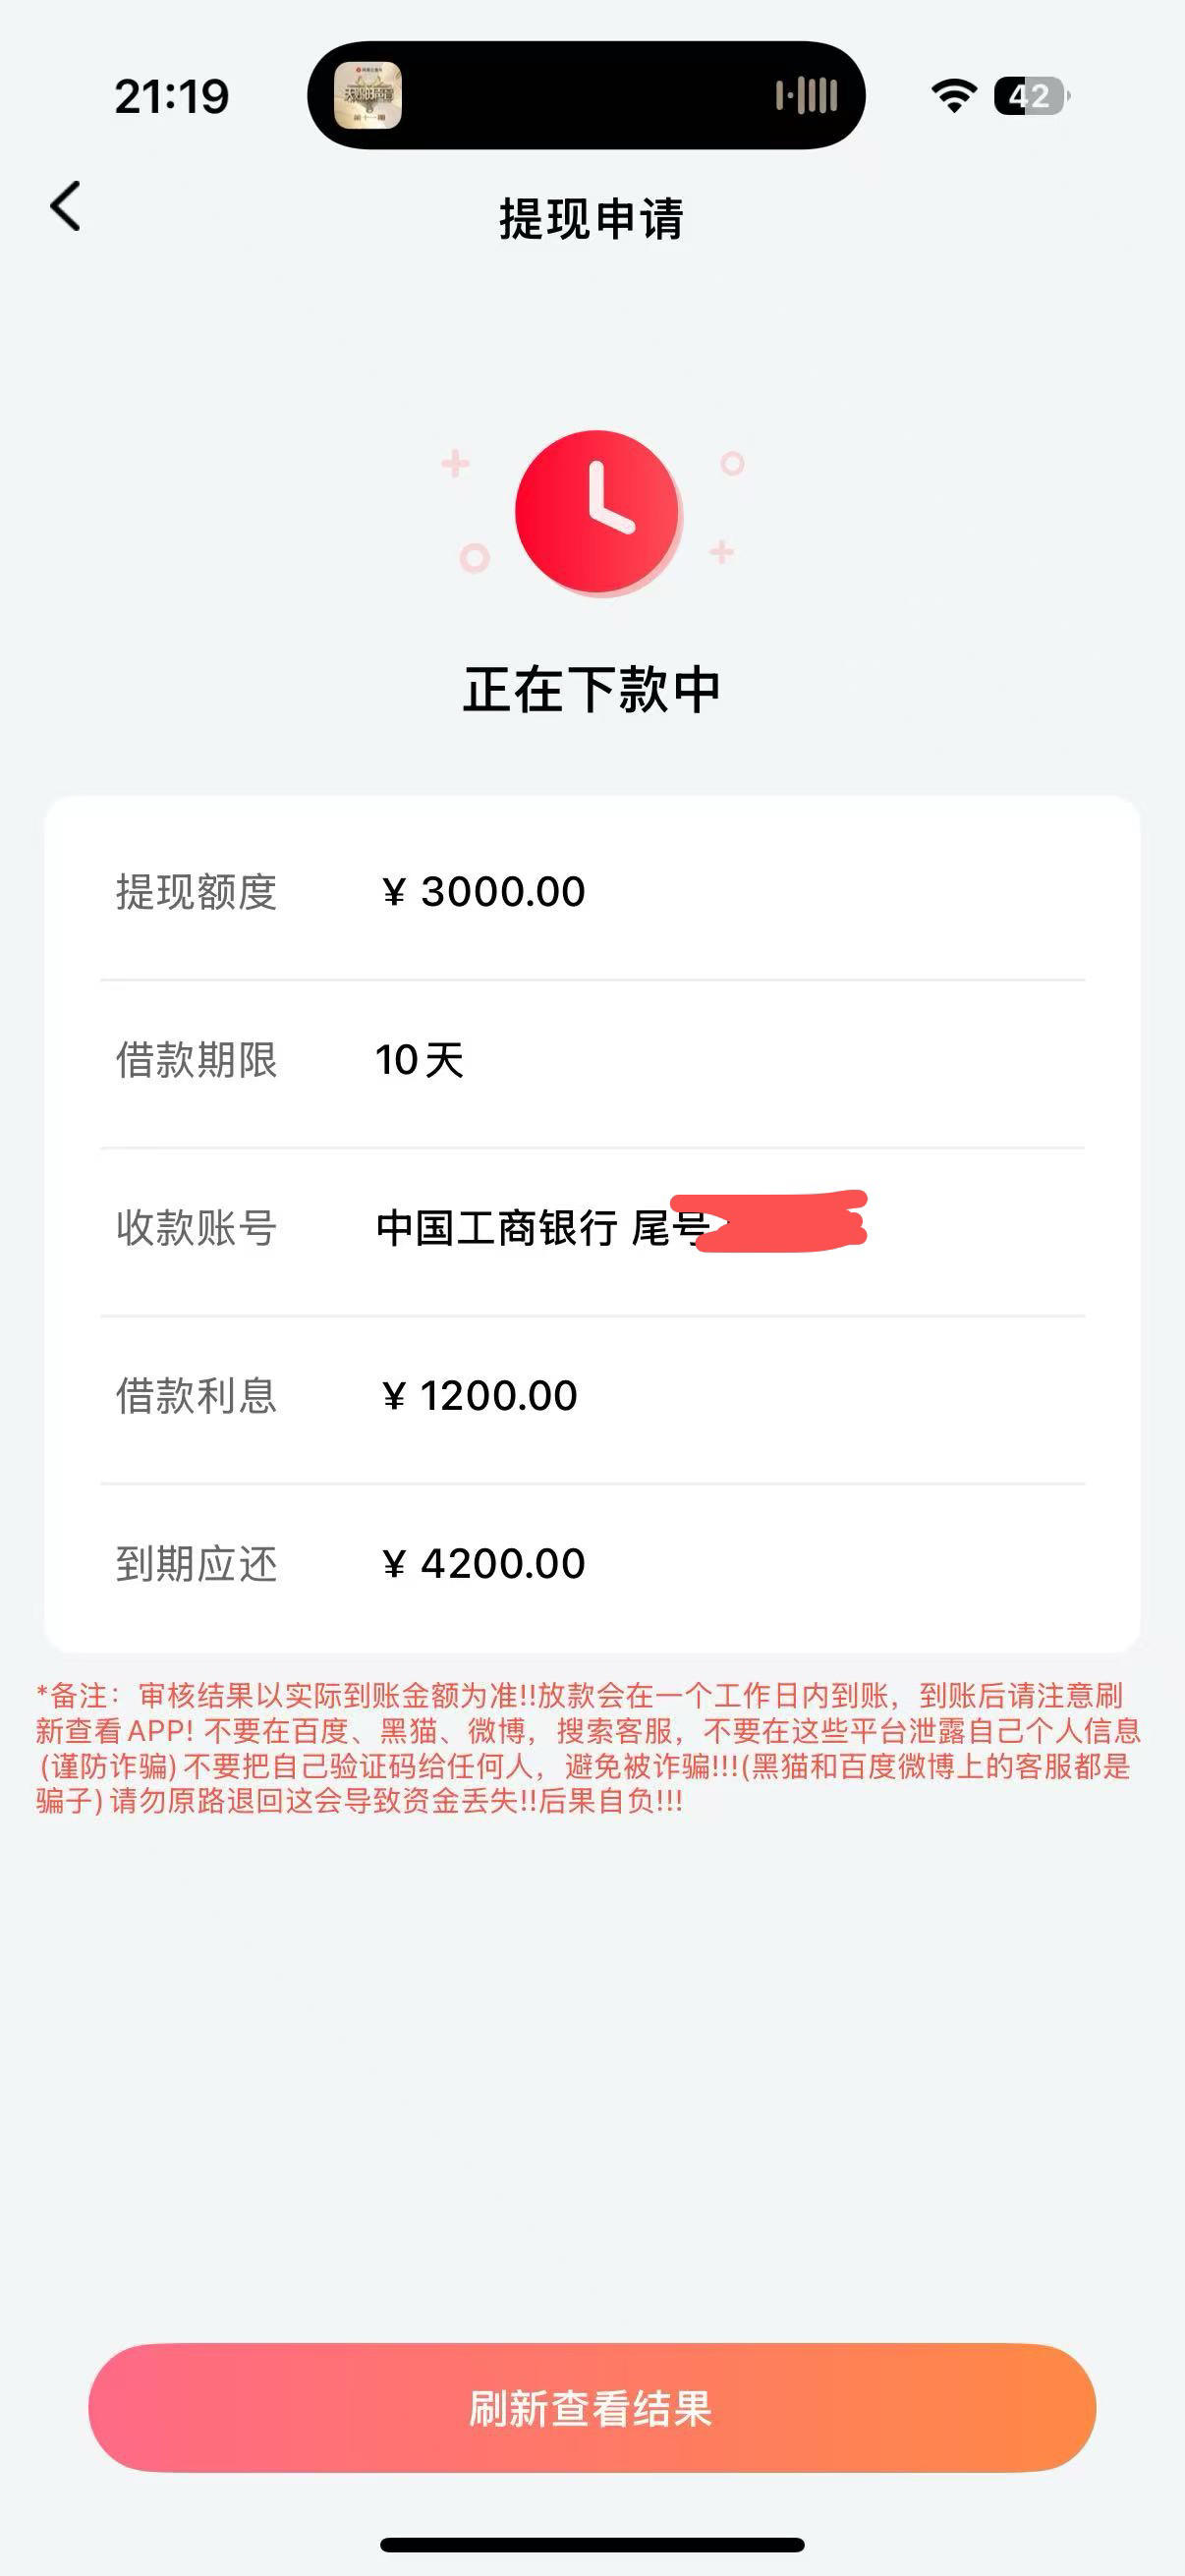Tap the ¥4200.00 repayment amount
This screenshot has height=2576, width=1185.
point(483,1564)
